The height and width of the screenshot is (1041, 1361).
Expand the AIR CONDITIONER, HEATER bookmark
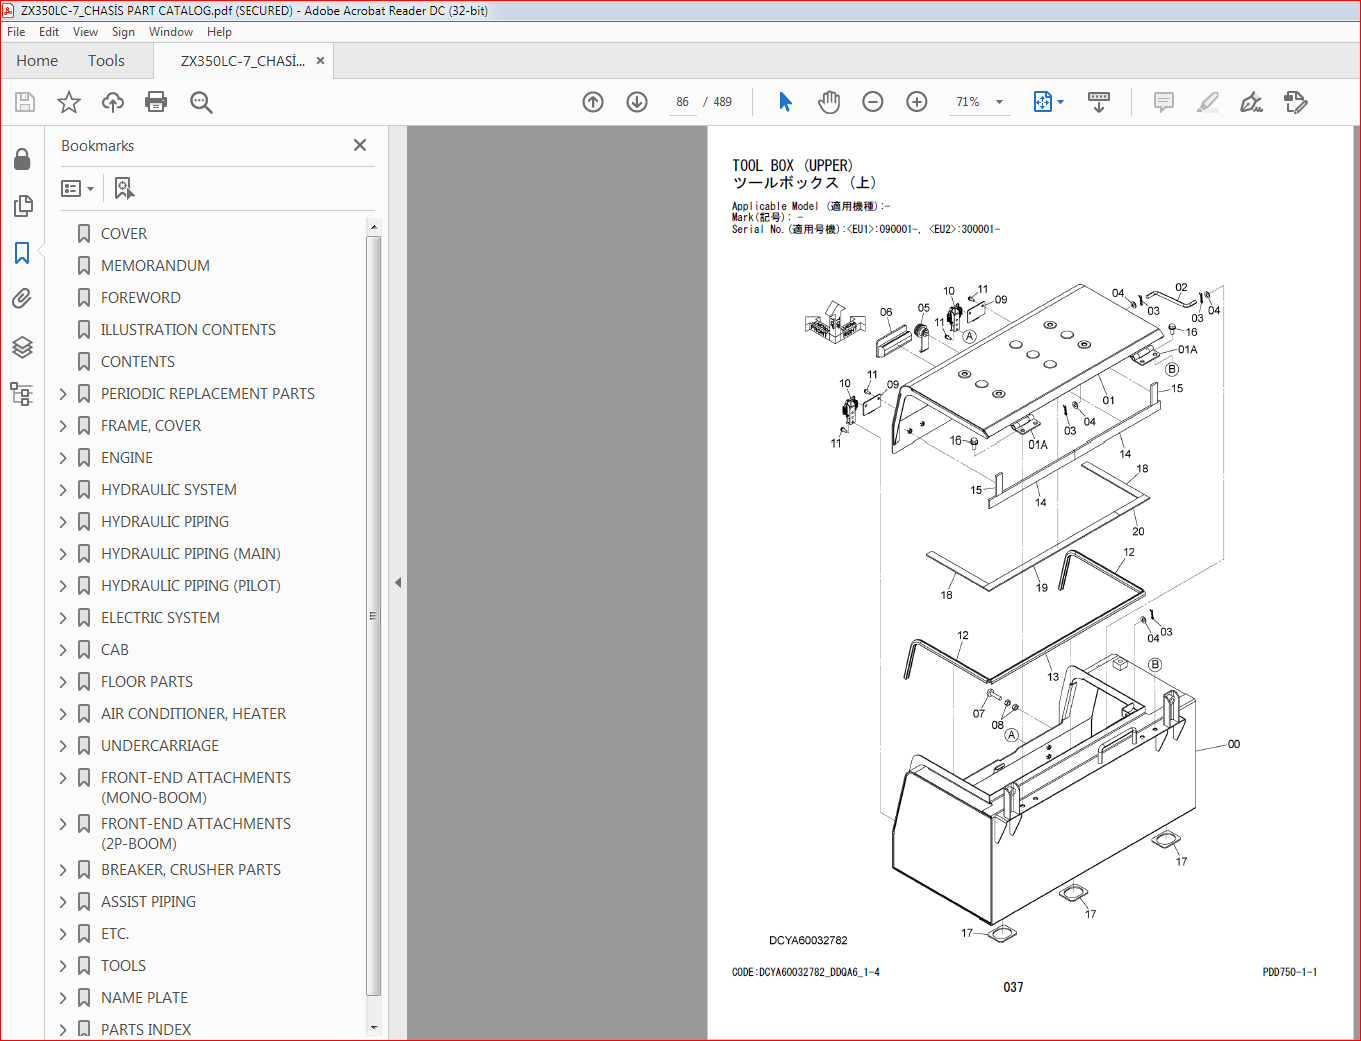[63, 714]
